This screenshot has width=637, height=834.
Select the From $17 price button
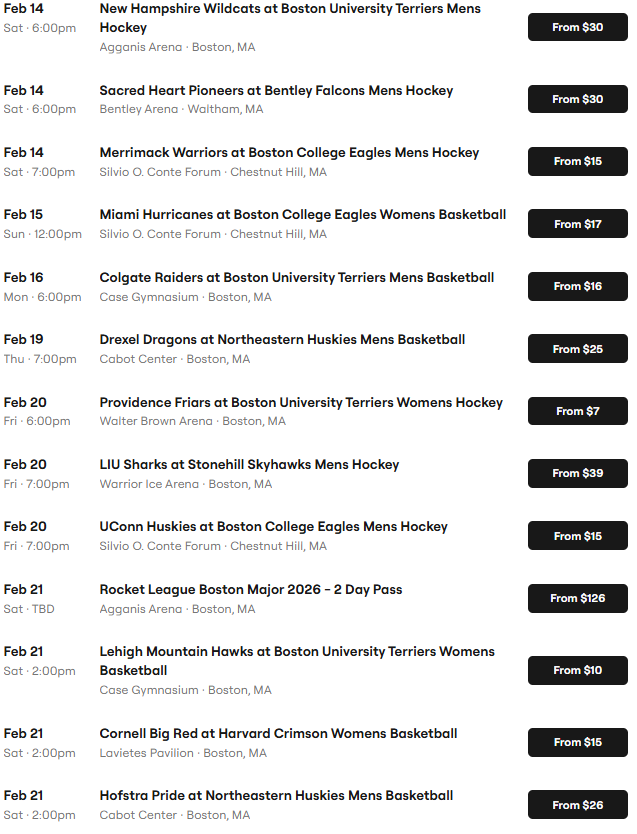point(577,224)
